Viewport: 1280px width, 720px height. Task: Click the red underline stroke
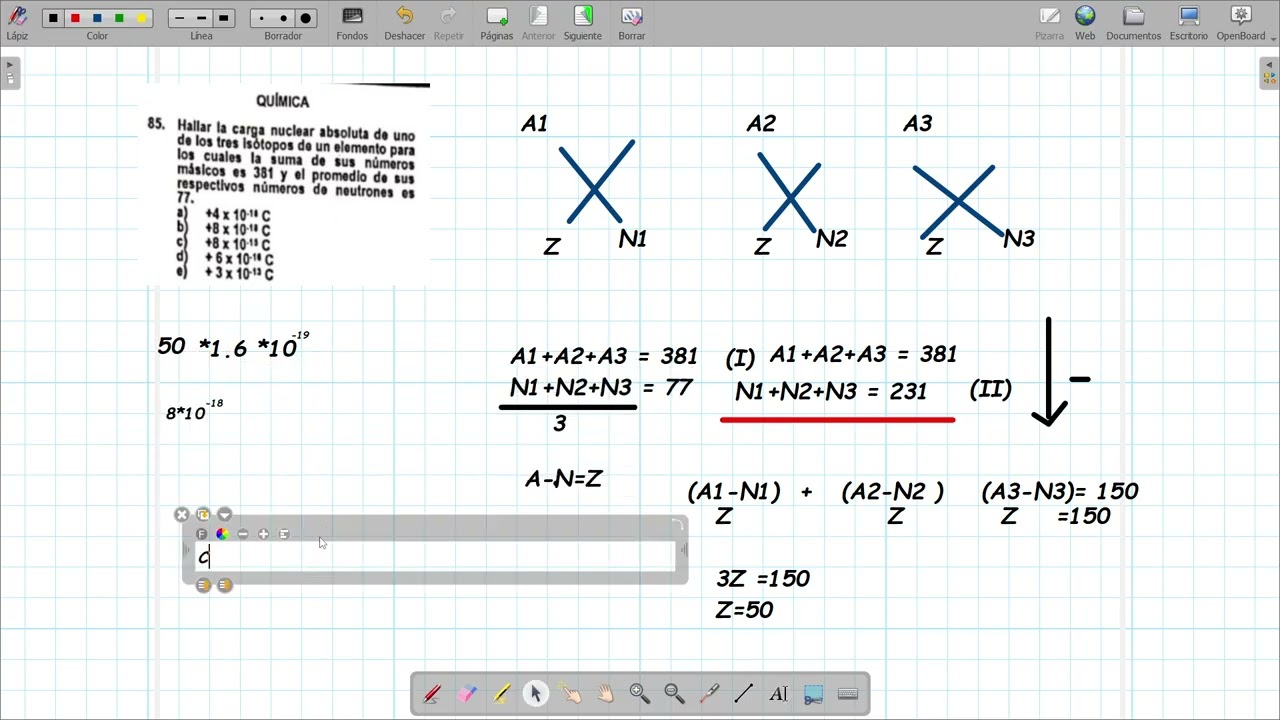point(838,420)
